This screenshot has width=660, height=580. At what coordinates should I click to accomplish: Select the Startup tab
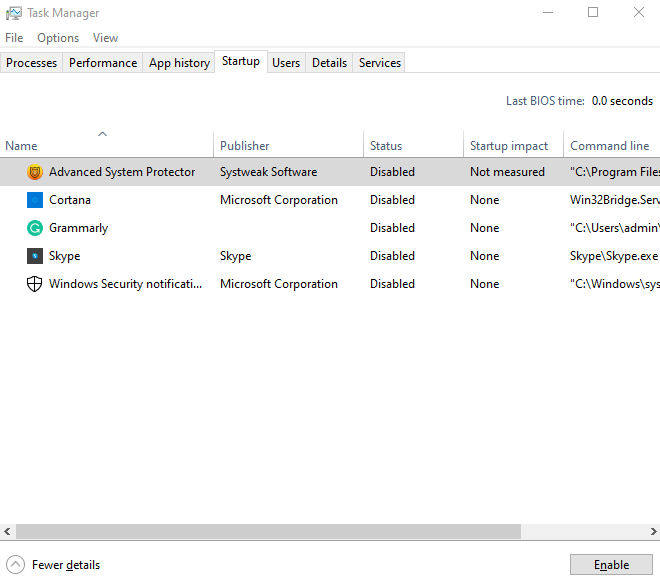tap(241, 61)
